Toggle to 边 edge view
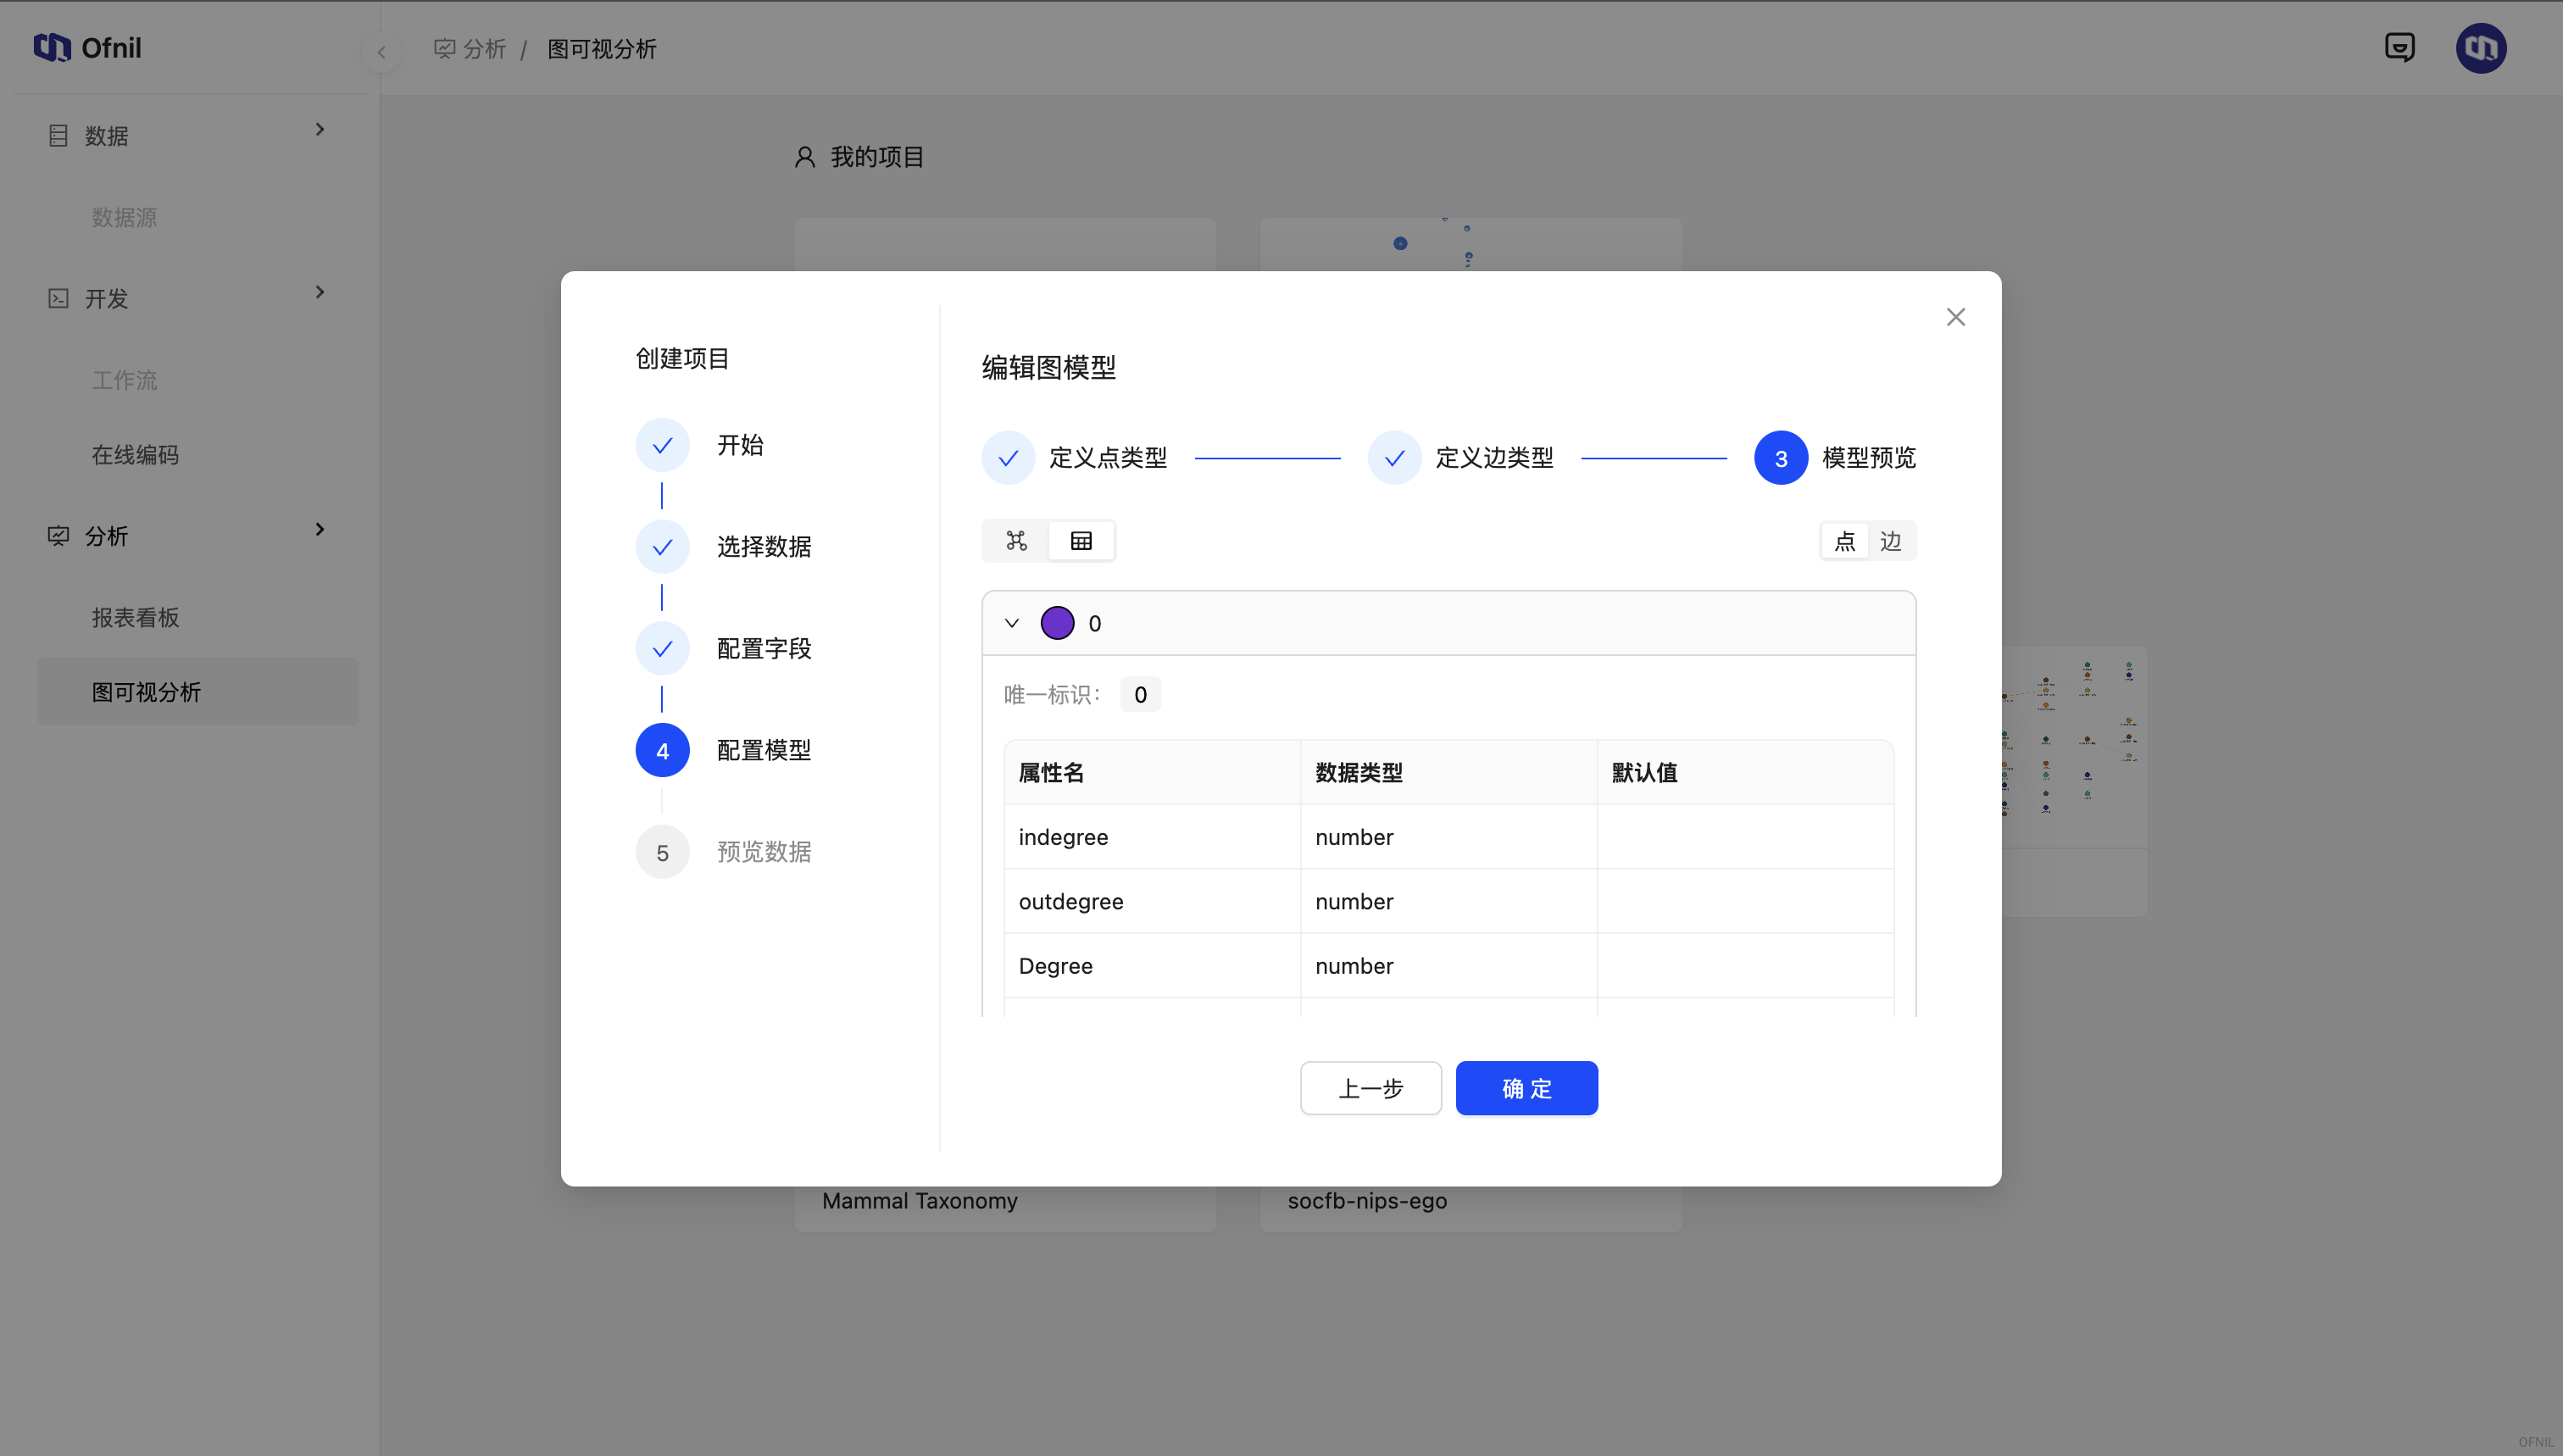 tap(1890, 541)
